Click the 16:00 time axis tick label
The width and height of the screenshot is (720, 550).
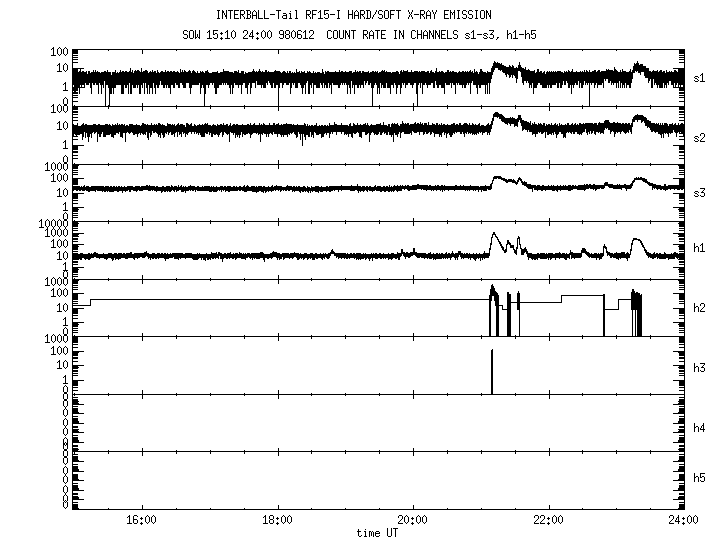tap(141, 520)
